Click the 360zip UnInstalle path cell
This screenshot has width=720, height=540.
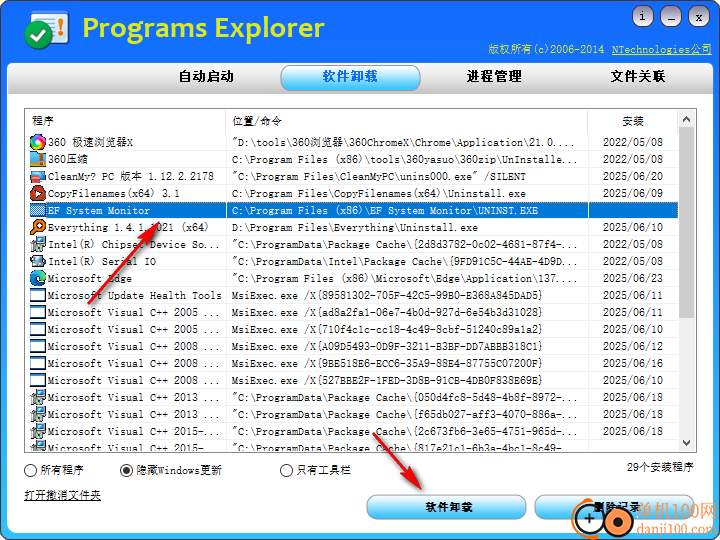click(x=405, y=159)
